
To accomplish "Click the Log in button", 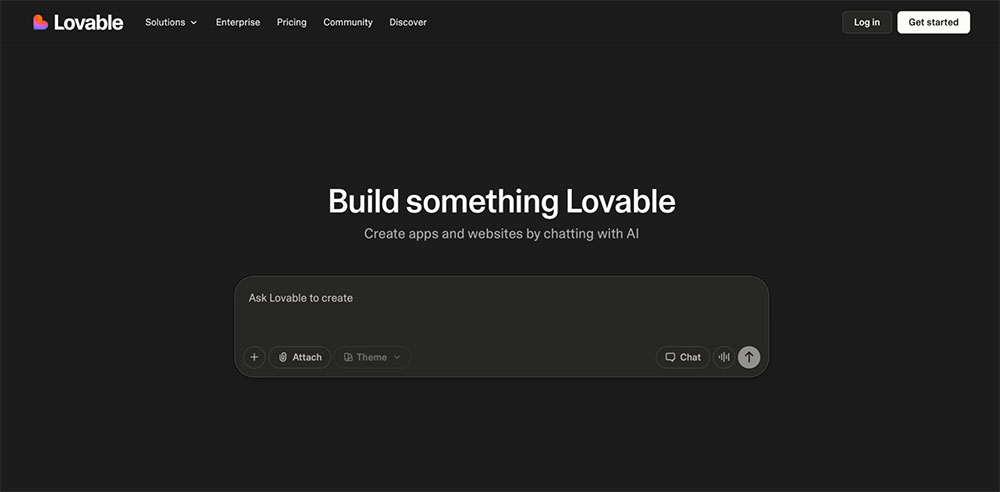I will [867, 22].
